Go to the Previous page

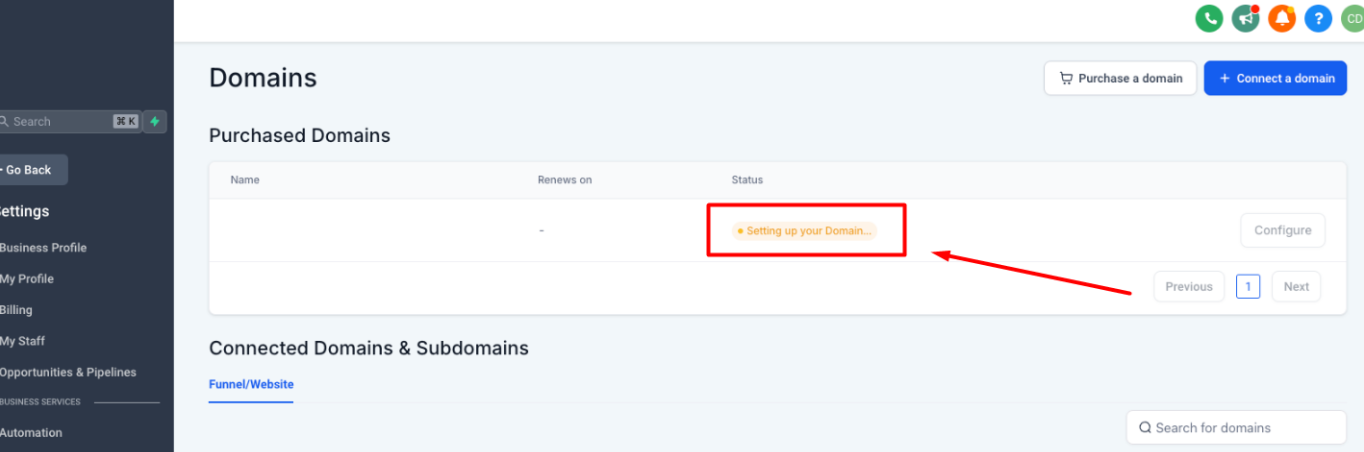pos(1188,287)
